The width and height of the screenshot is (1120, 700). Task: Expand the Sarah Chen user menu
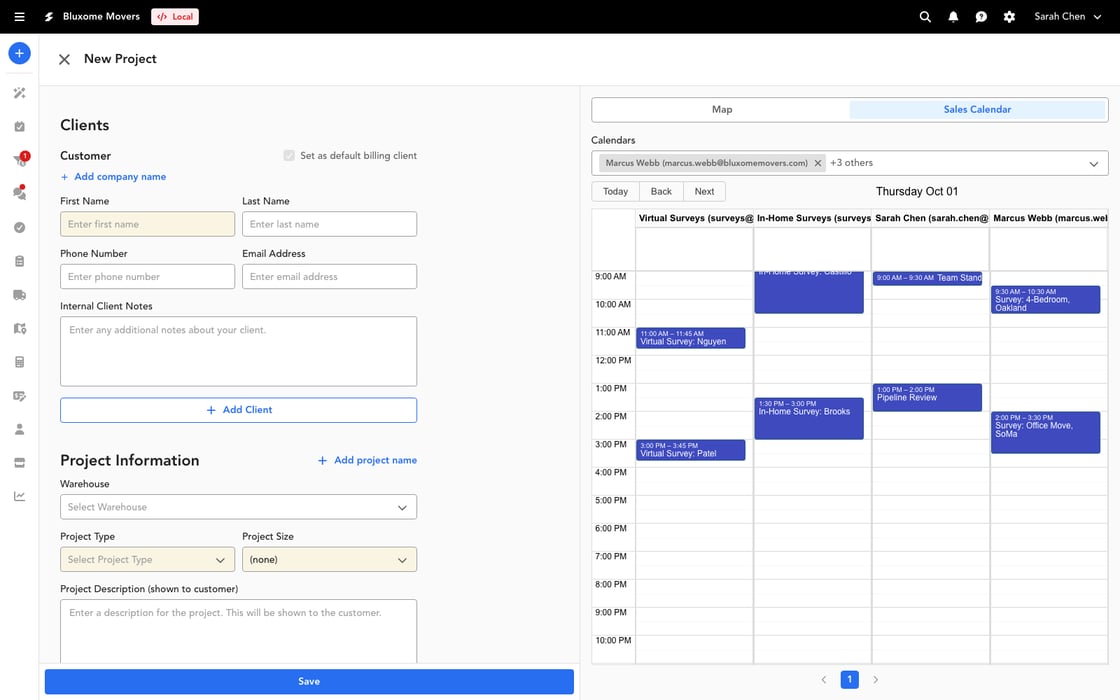pyautogui.click(x=1068, y=16)
